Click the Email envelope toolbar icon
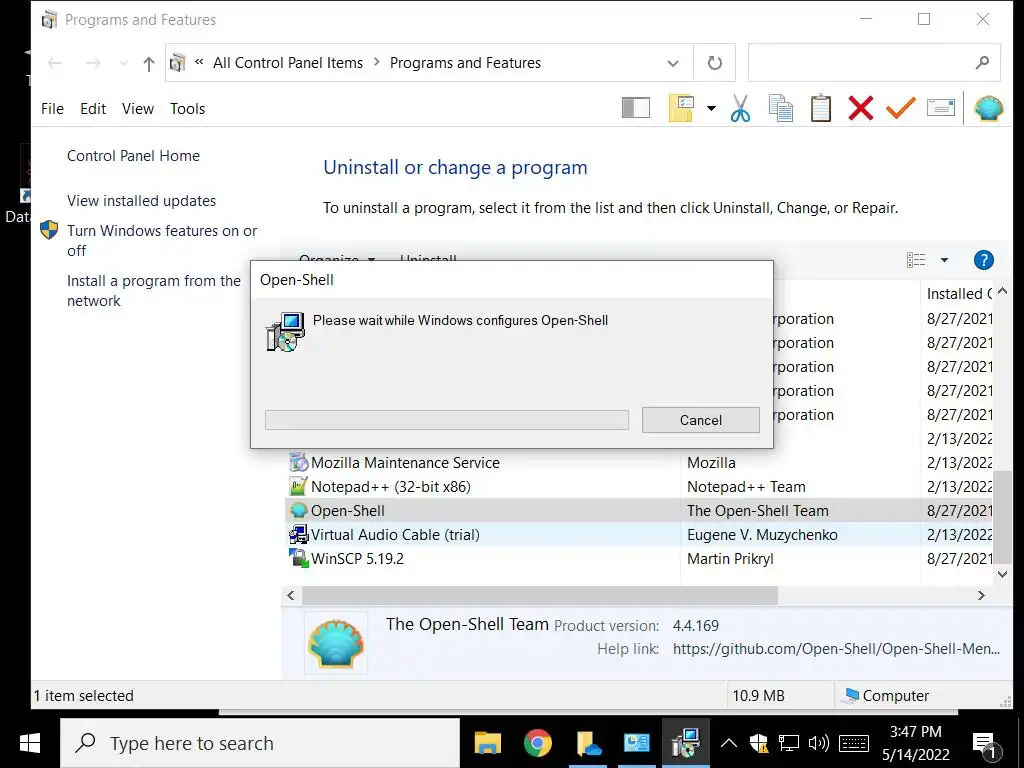Image resolution: width=1024 pixels, height=768 pixels. 941,108
